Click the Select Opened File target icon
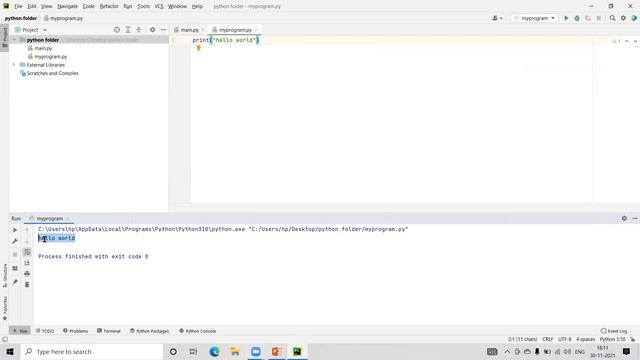Screen dimensions: 640x360 (x=117, y=30)
